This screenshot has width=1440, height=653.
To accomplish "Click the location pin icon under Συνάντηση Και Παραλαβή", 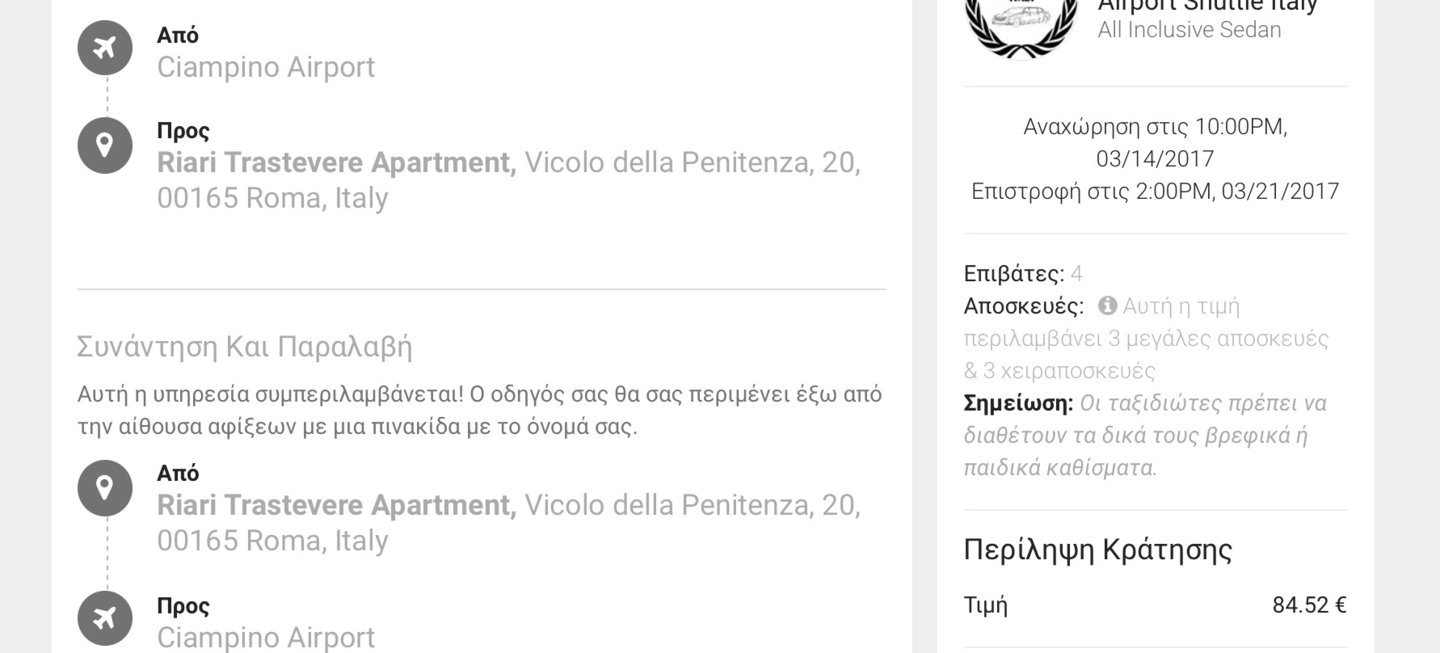I will pyautogui.click(x=105, y=488).
